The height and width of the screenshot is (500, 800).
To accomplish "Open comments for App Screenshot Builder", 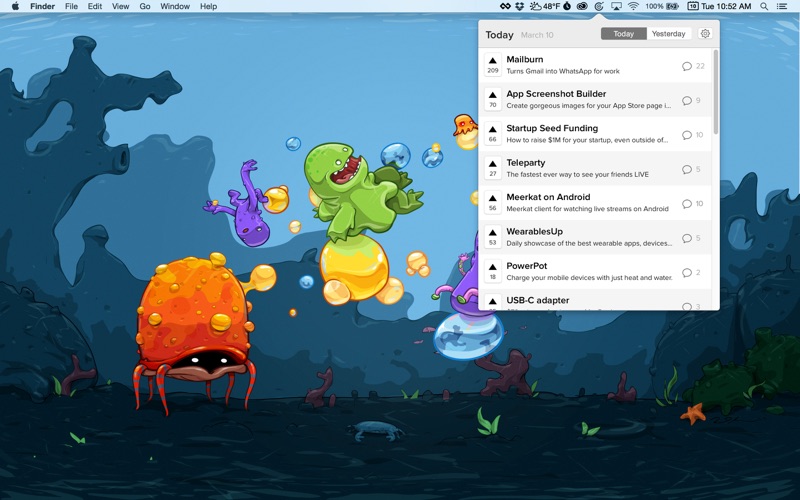I will click(691, 101).
